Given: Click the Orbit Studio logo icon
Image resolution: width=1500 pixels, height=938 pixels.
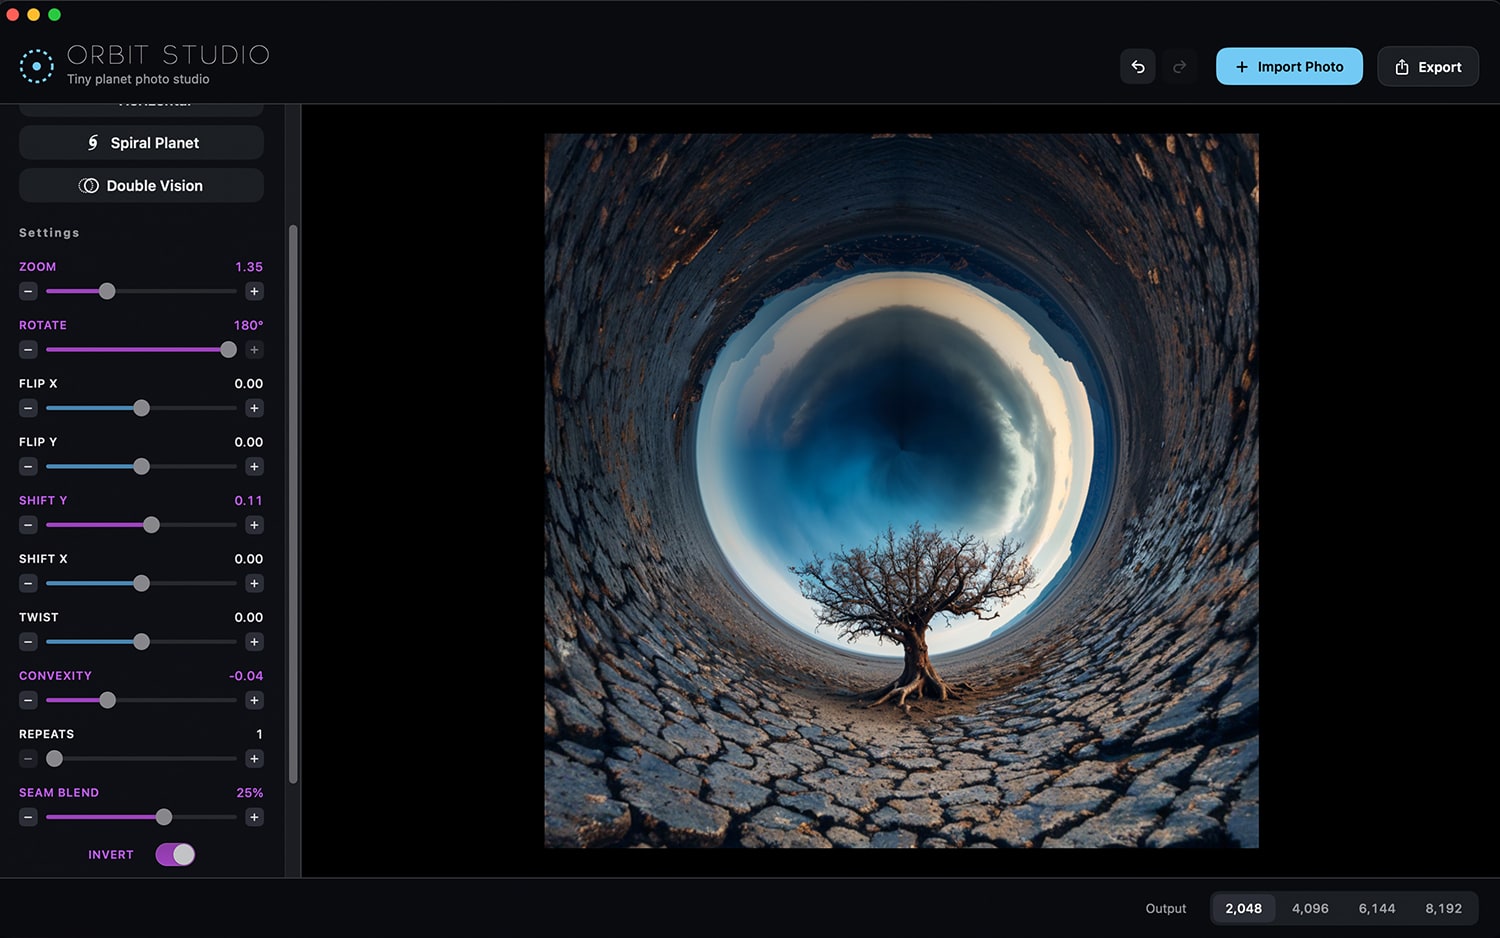Looking at the screenshot, I should point(36,66).
